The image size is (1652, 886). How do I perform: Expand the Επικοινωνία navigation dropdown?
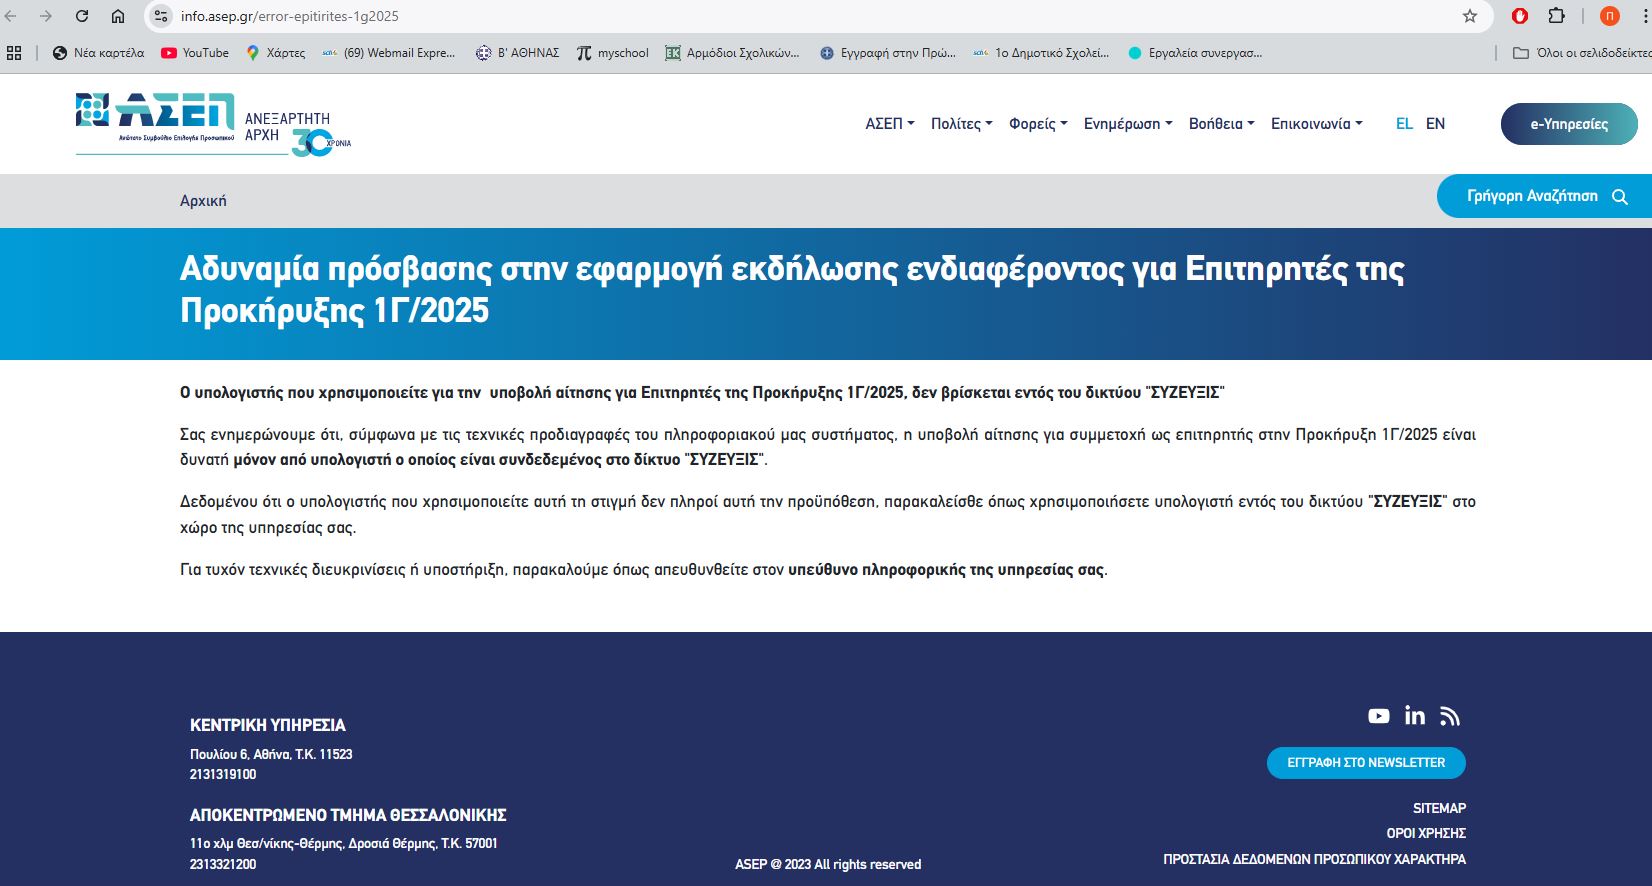click(x=1317, y=124)
